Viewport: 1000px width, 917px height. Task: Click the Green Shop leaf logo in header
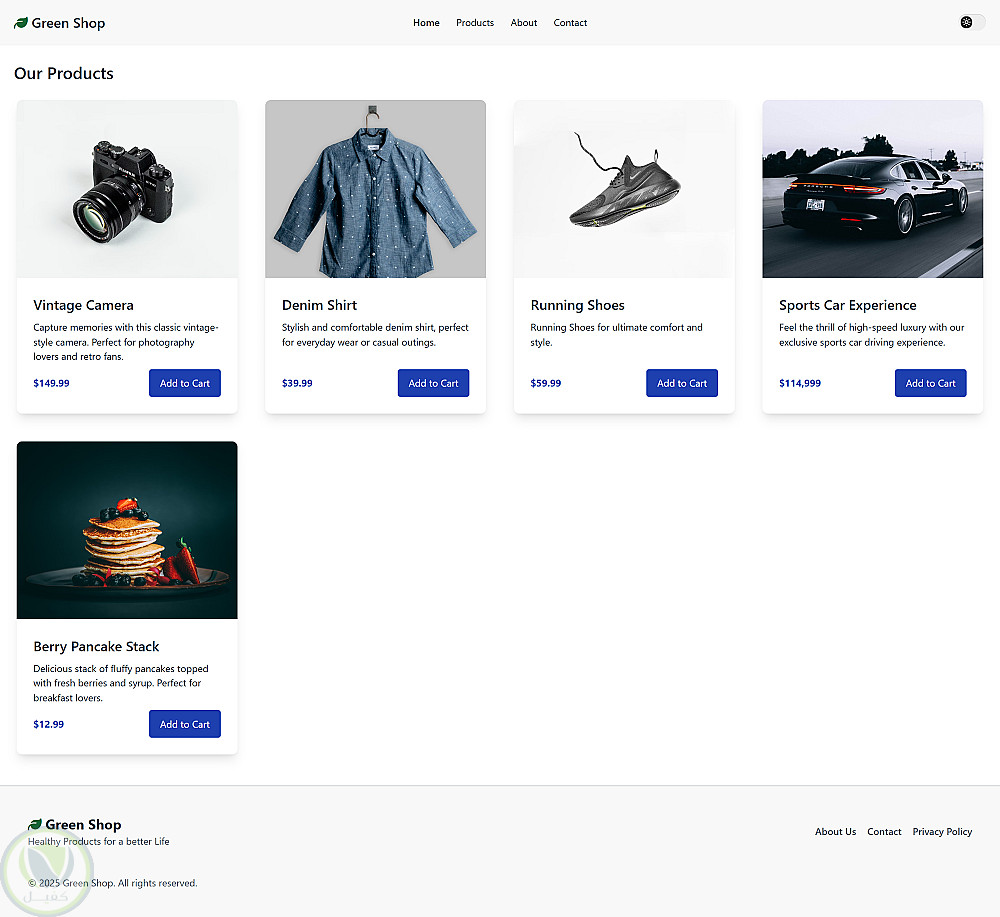point(21,23)
